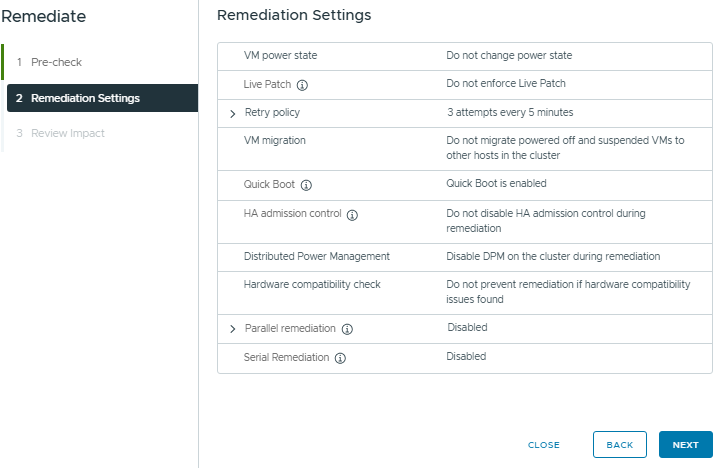724x468 pixels.
Task: Go to Pre-check step
Action: click(56, 62)
